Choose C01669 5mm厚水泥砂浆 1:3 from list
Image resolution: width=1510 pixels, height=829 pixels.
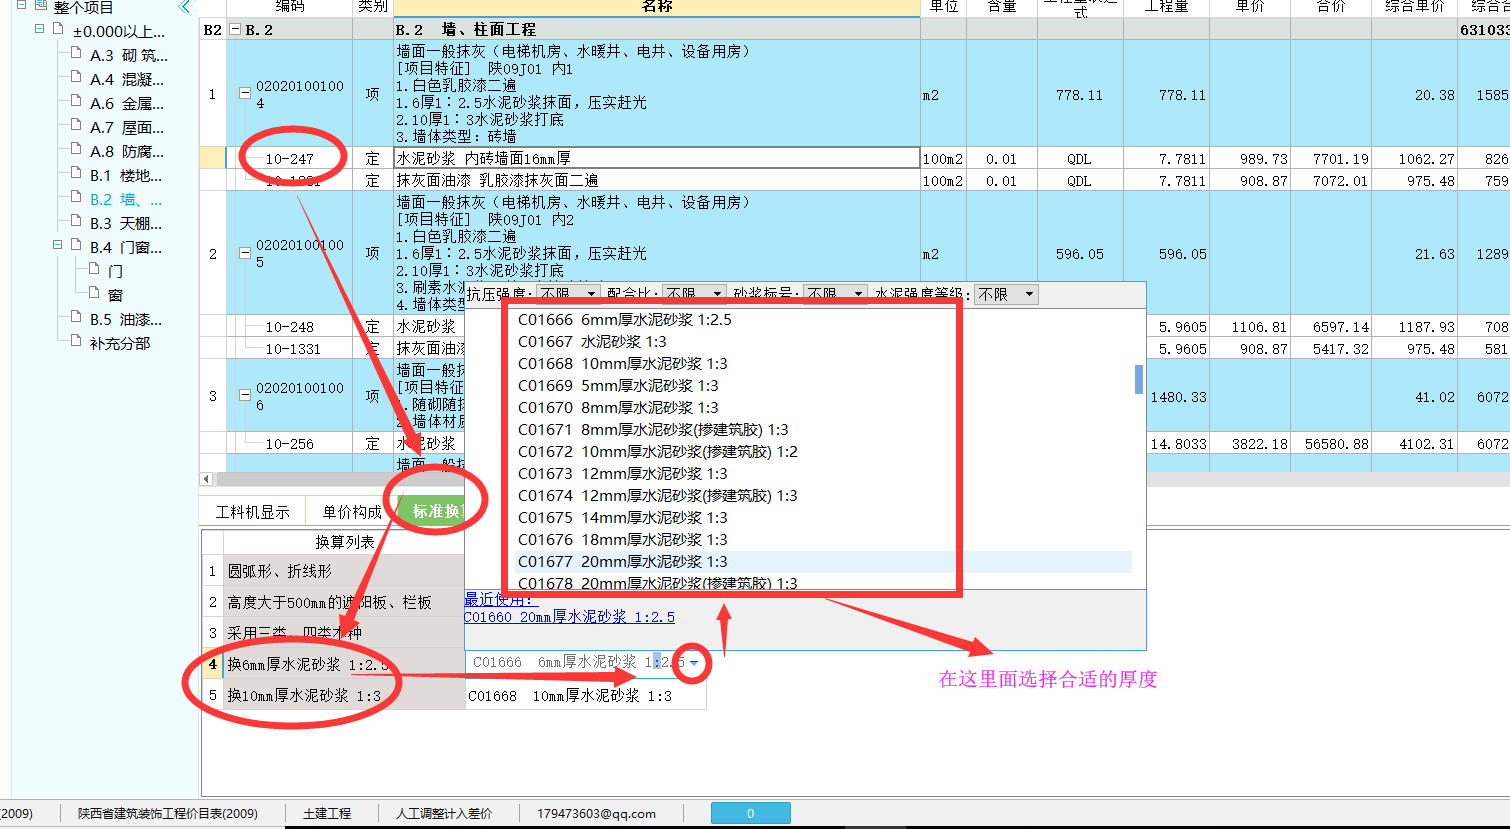(x=618, y=386)
